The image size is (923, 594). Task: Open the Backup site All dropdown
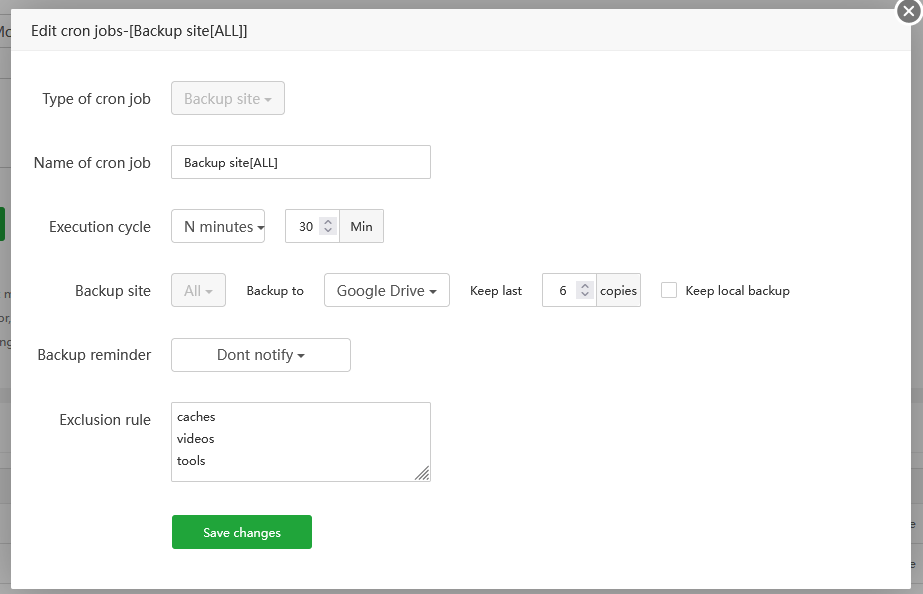pyautogui.click(x=198, y=291)
